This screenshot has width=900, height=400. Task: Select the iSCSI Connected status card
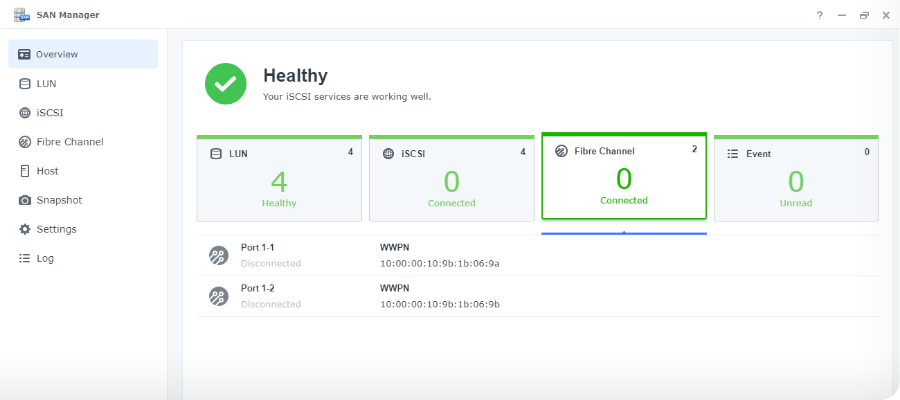(x=451, y=179)
